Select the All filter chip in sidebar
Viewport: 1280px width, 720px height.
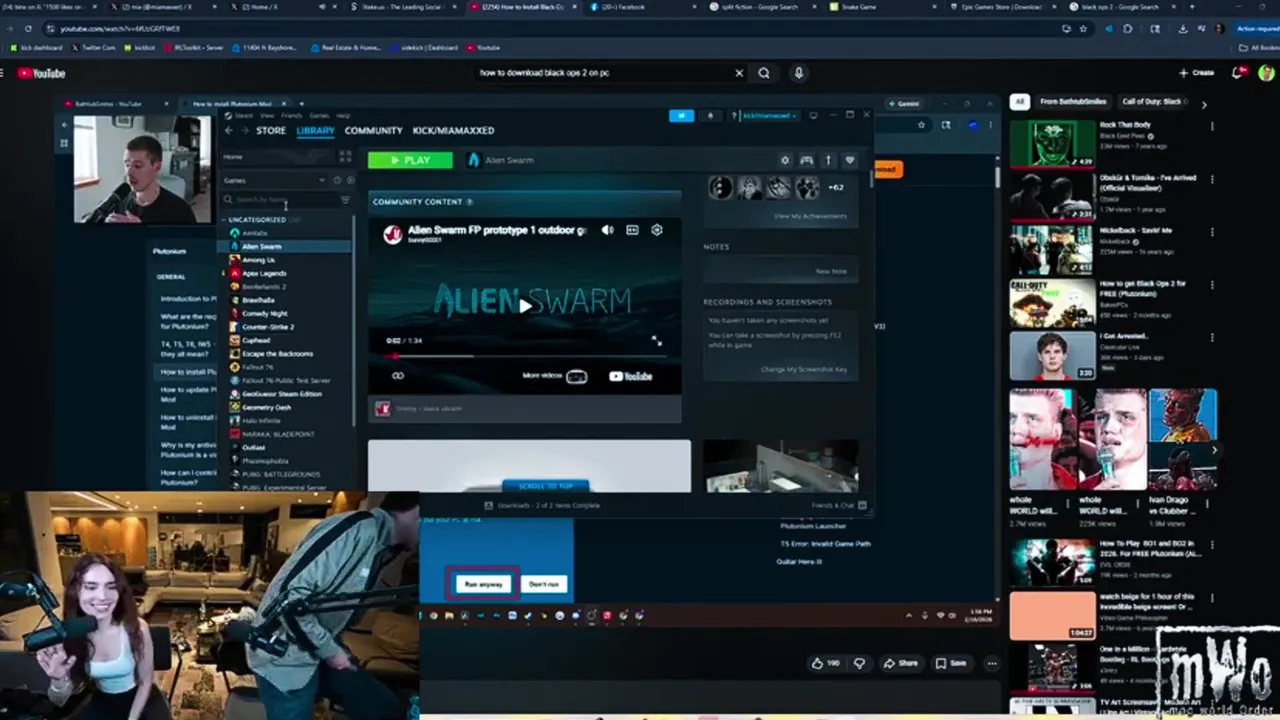(x=1019, y=102)
